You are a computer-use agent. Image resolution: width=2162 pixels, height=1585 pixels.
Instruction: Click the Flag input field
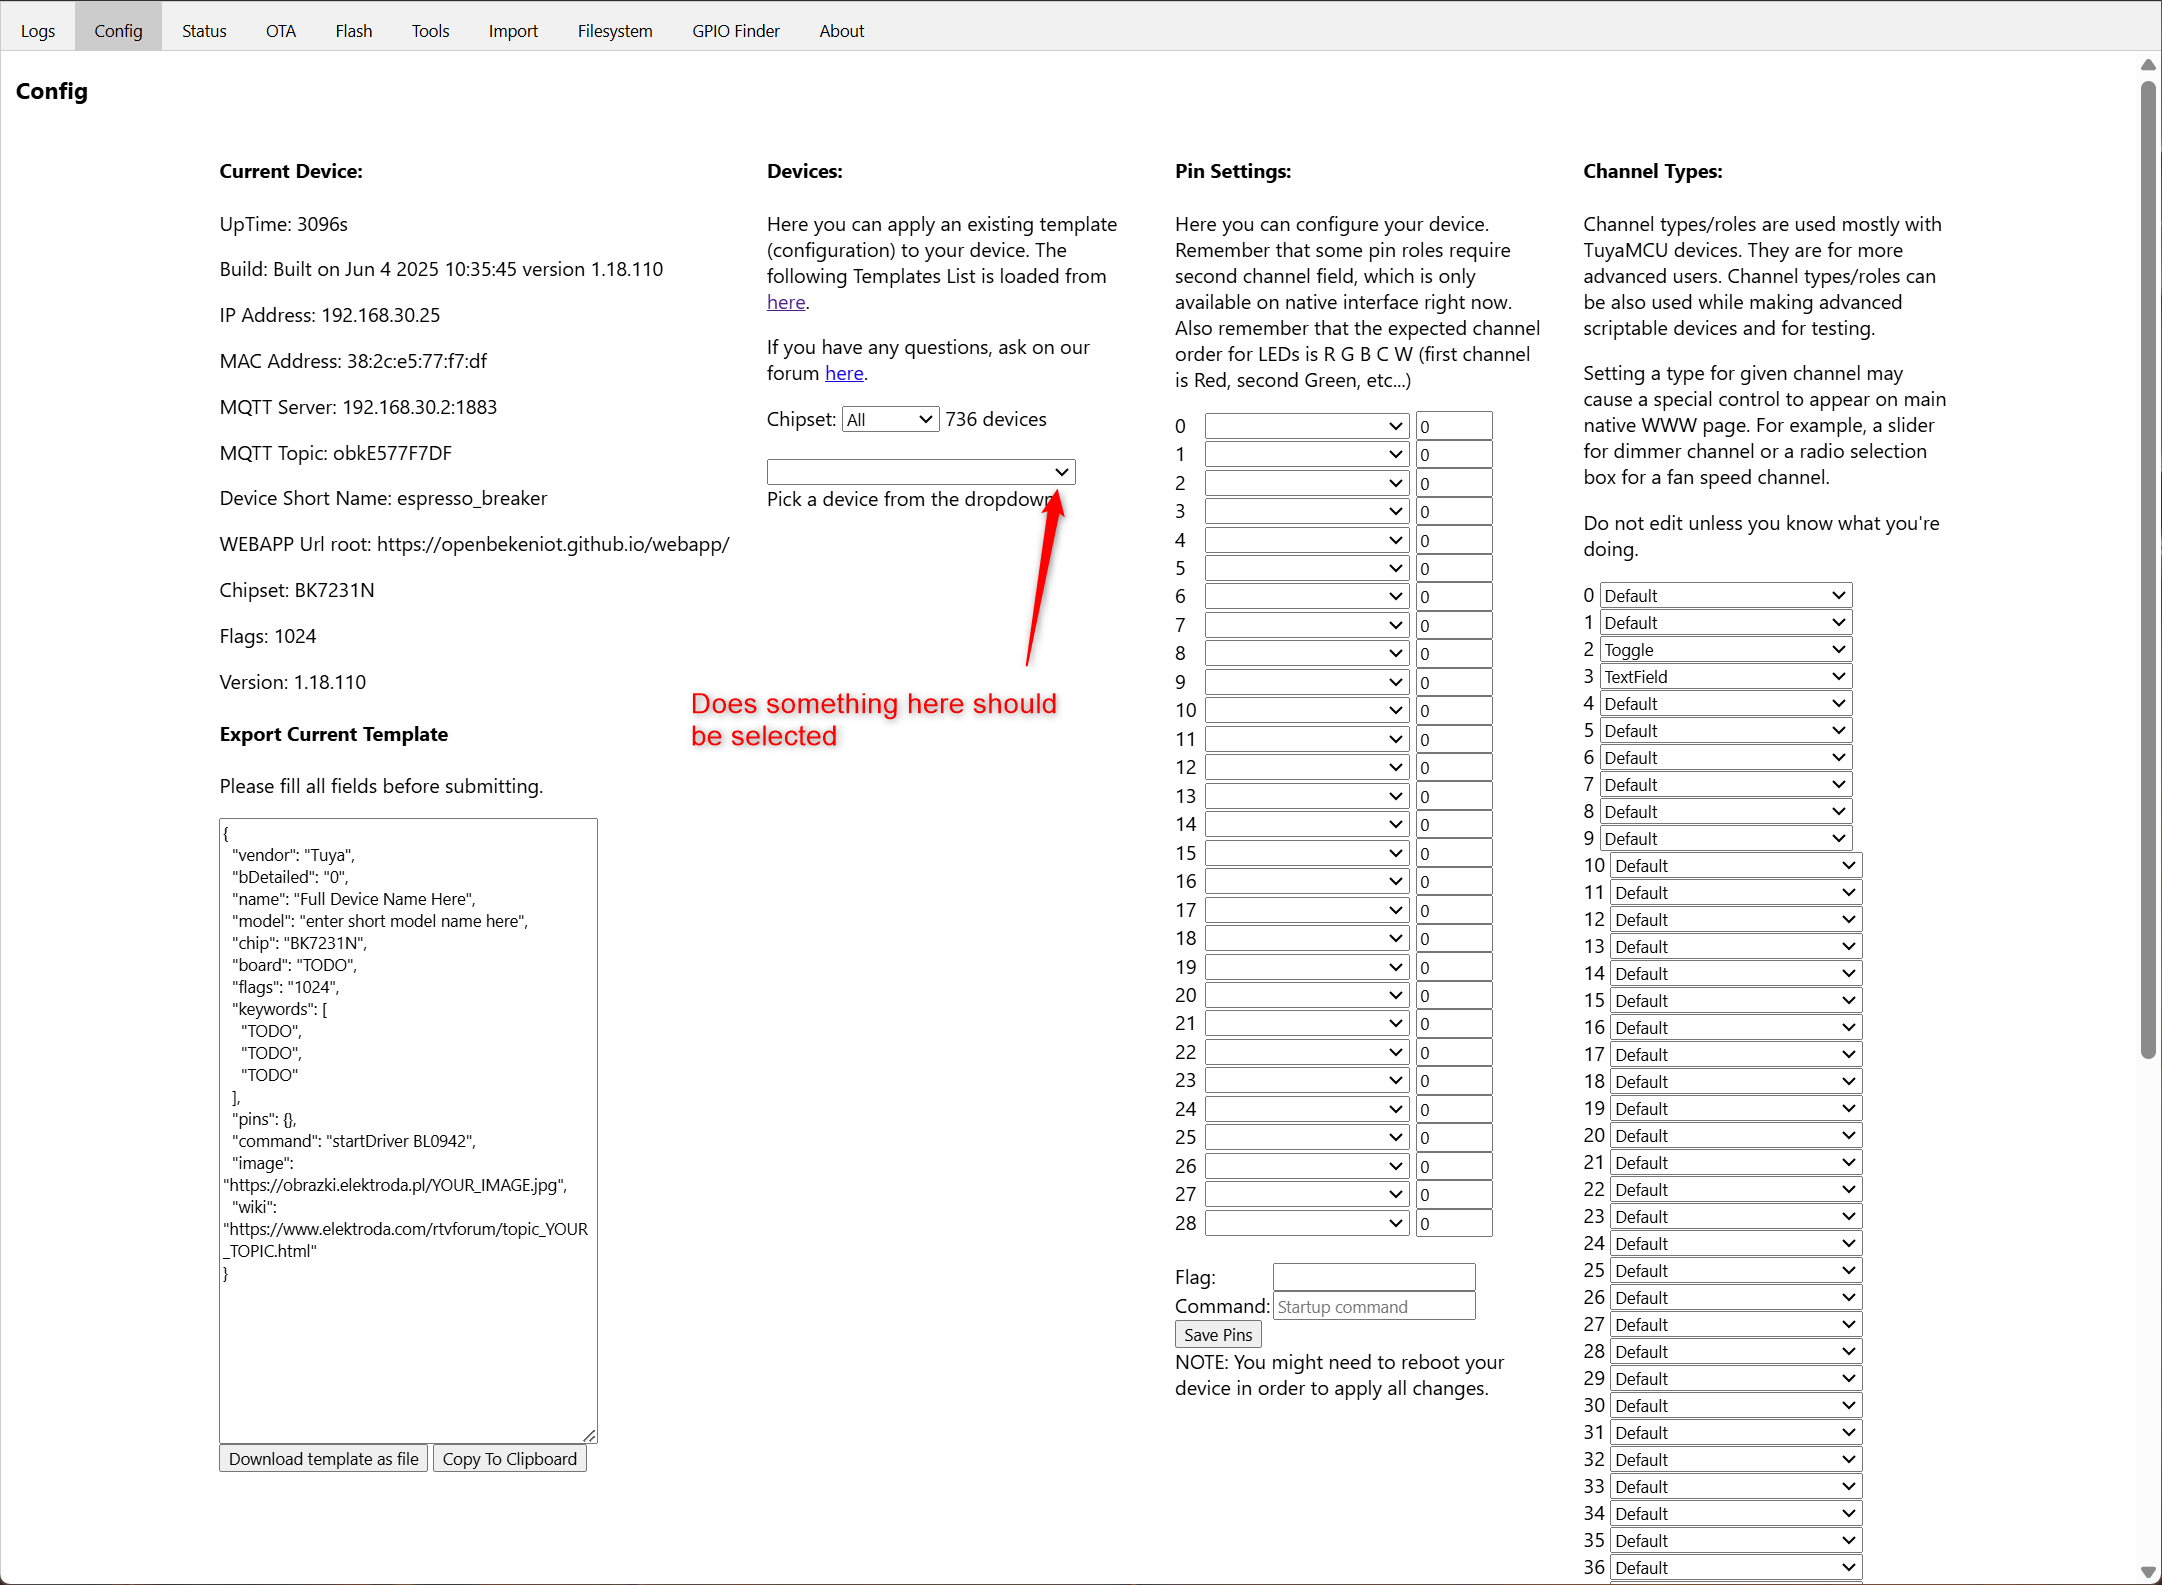pyautogui.click(x=1374, y=1277)
